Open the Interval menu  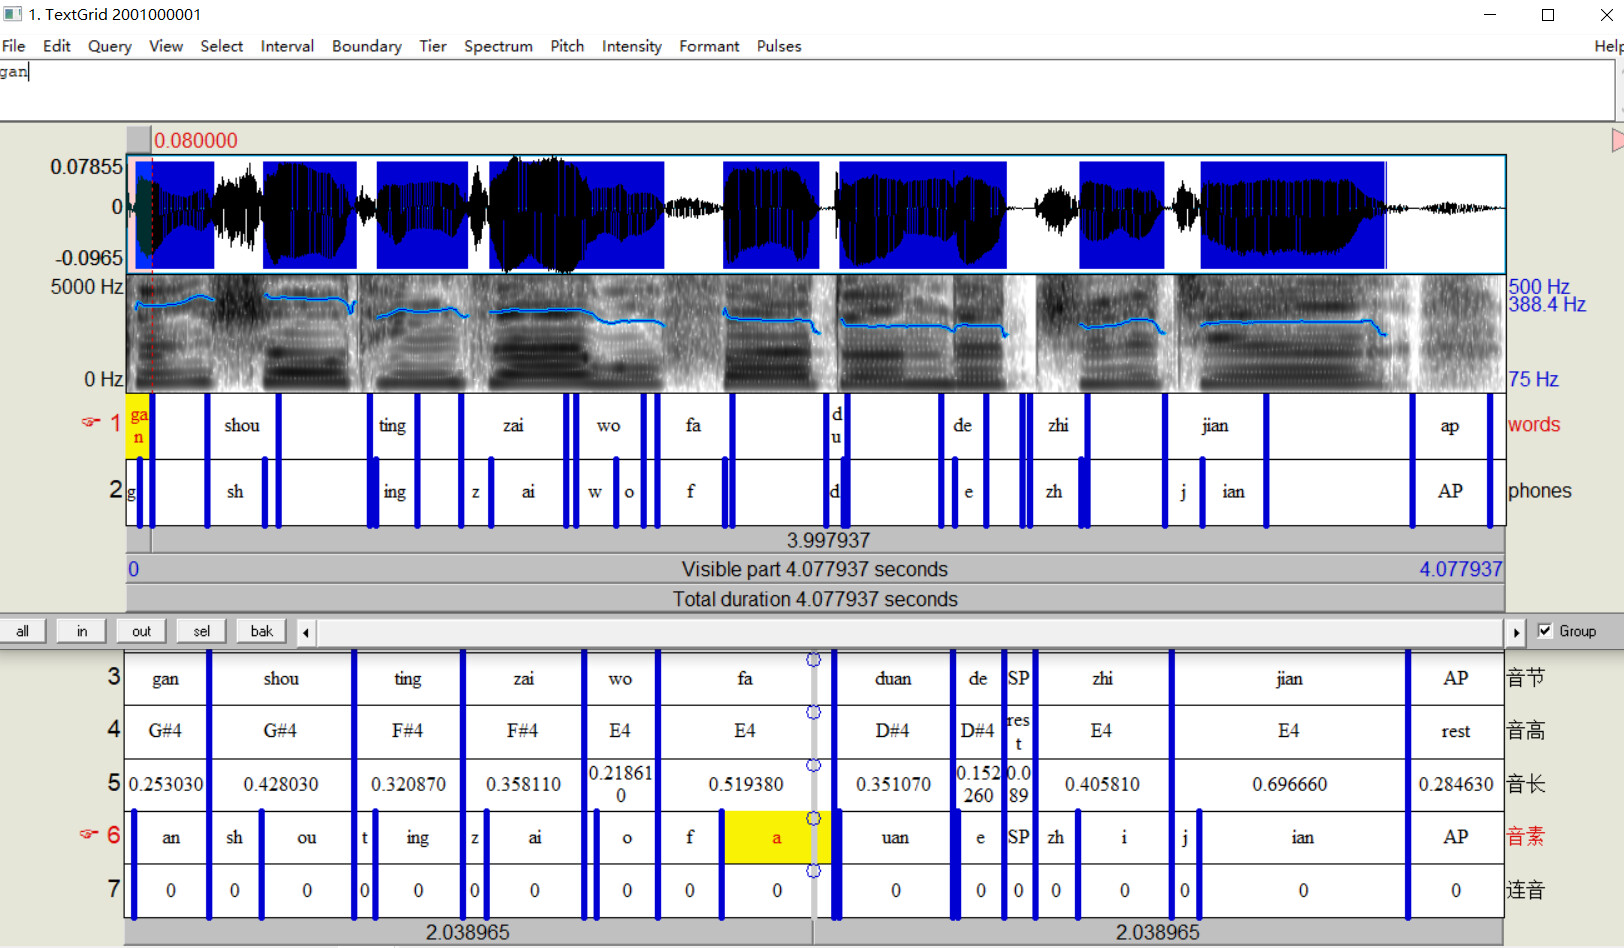[287, 46]
